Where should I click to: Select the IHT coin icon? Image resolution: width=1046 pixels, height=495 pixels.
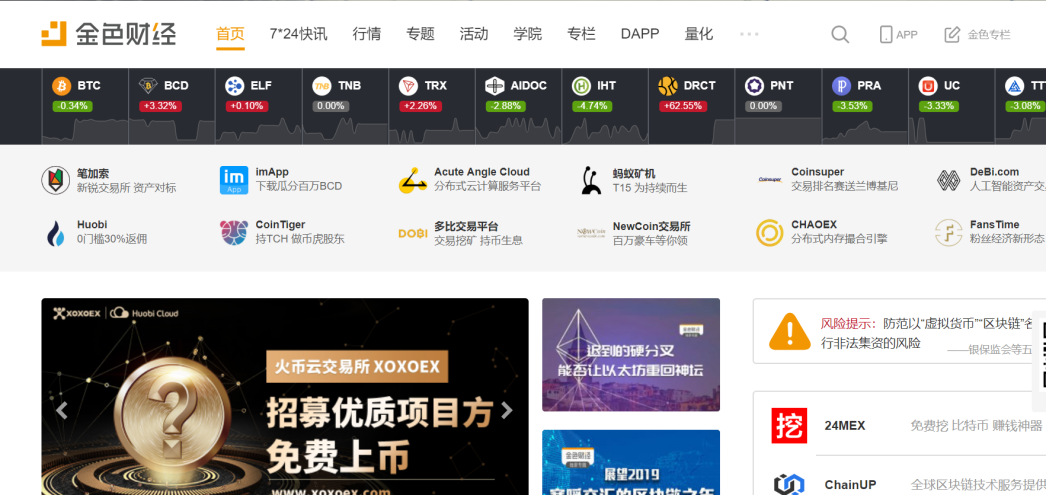(581, 85)
